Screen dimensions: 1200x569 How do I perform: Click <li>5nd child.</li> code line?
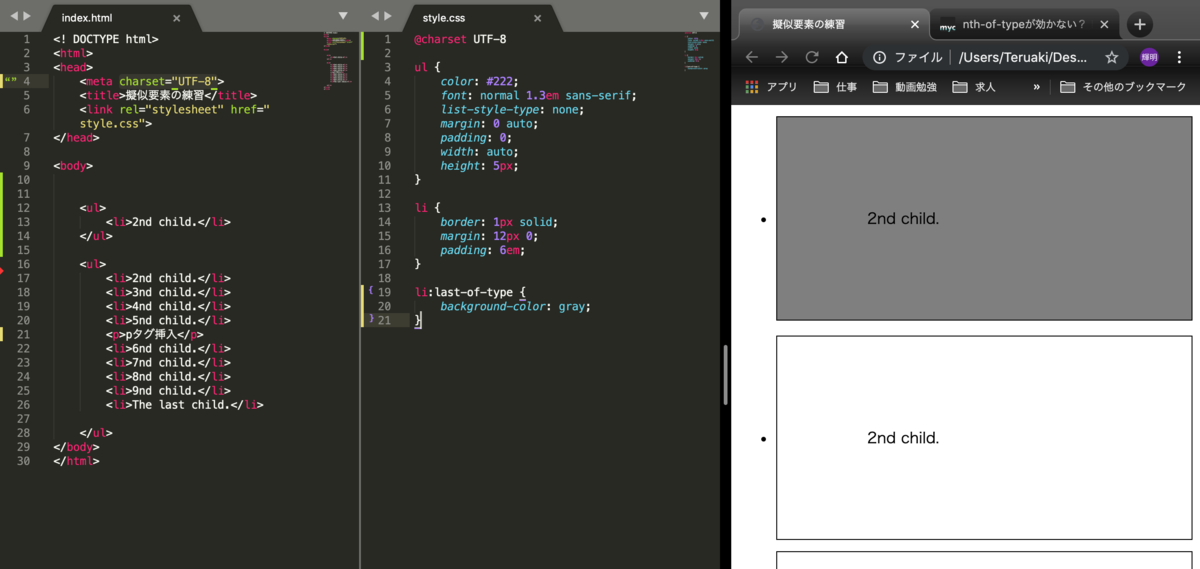point(168,320)
